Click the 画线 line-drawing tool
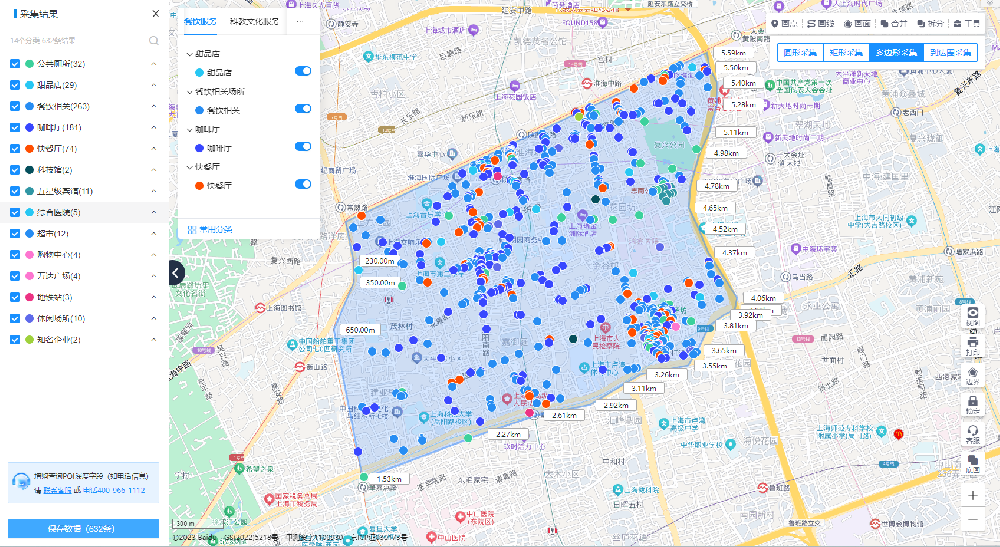1000x547 pixels. pos(820,23)
